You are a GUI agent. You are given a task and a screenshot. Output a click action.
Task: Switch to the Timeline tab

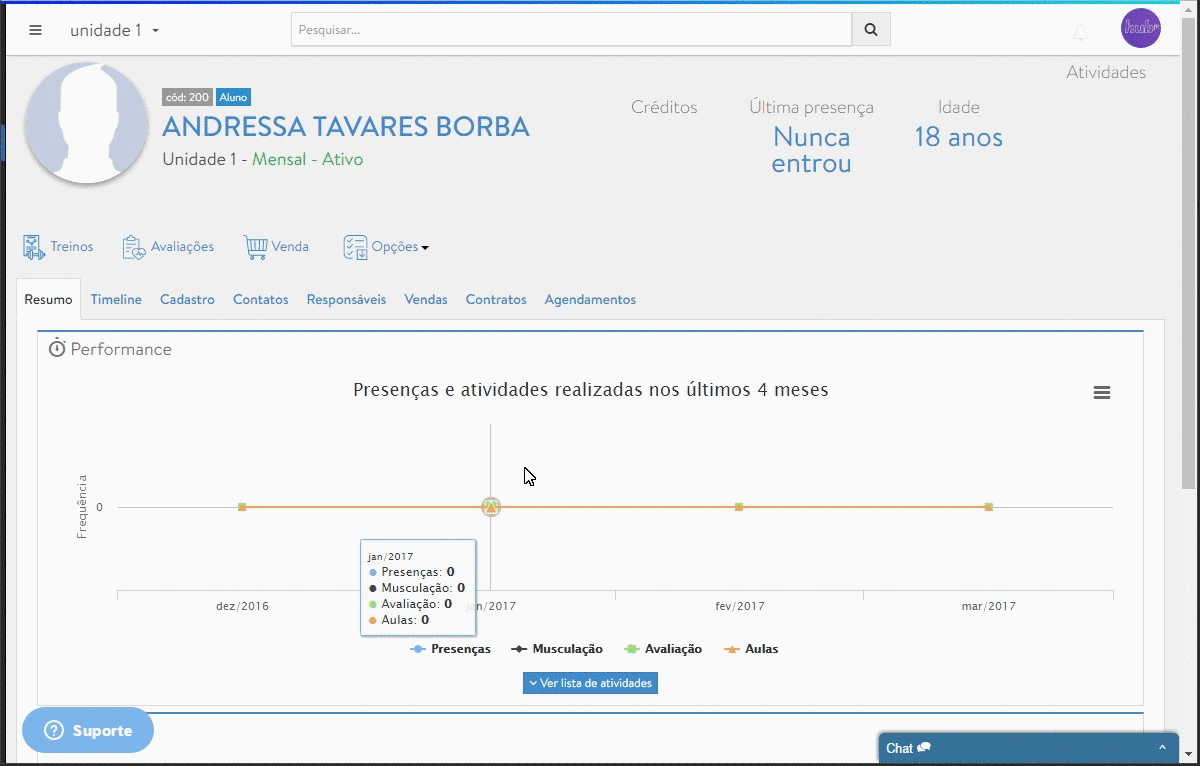(116, 300)
